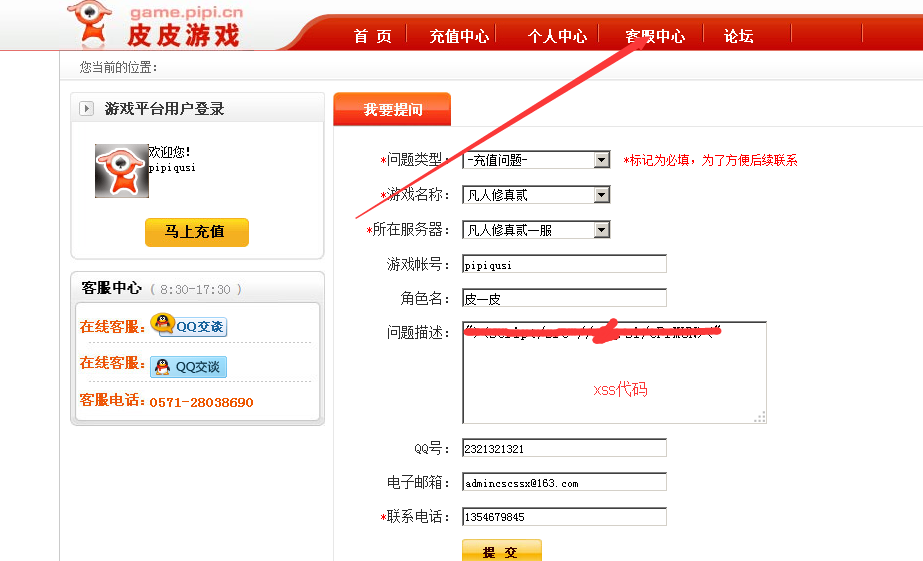Click the 皮皮游戏 mascot logo
The height and width of the screenshot is (561, 923).
[89, 24]
